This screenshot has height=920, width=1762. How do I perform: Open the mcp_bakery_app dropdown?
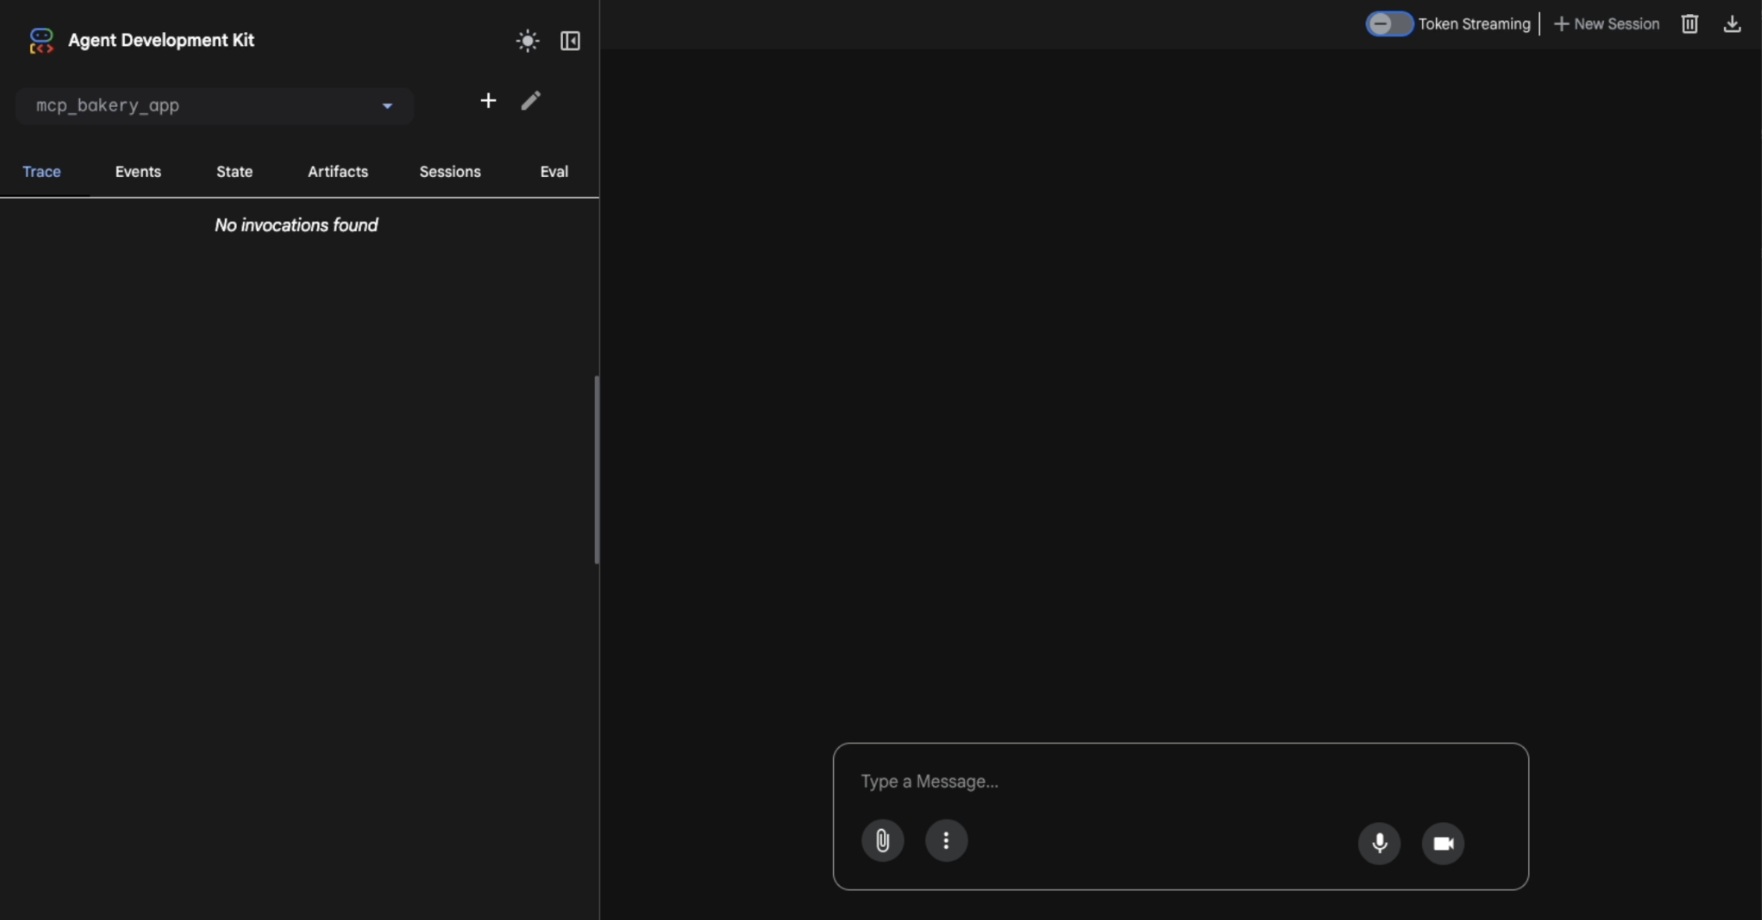pos(214,106)
